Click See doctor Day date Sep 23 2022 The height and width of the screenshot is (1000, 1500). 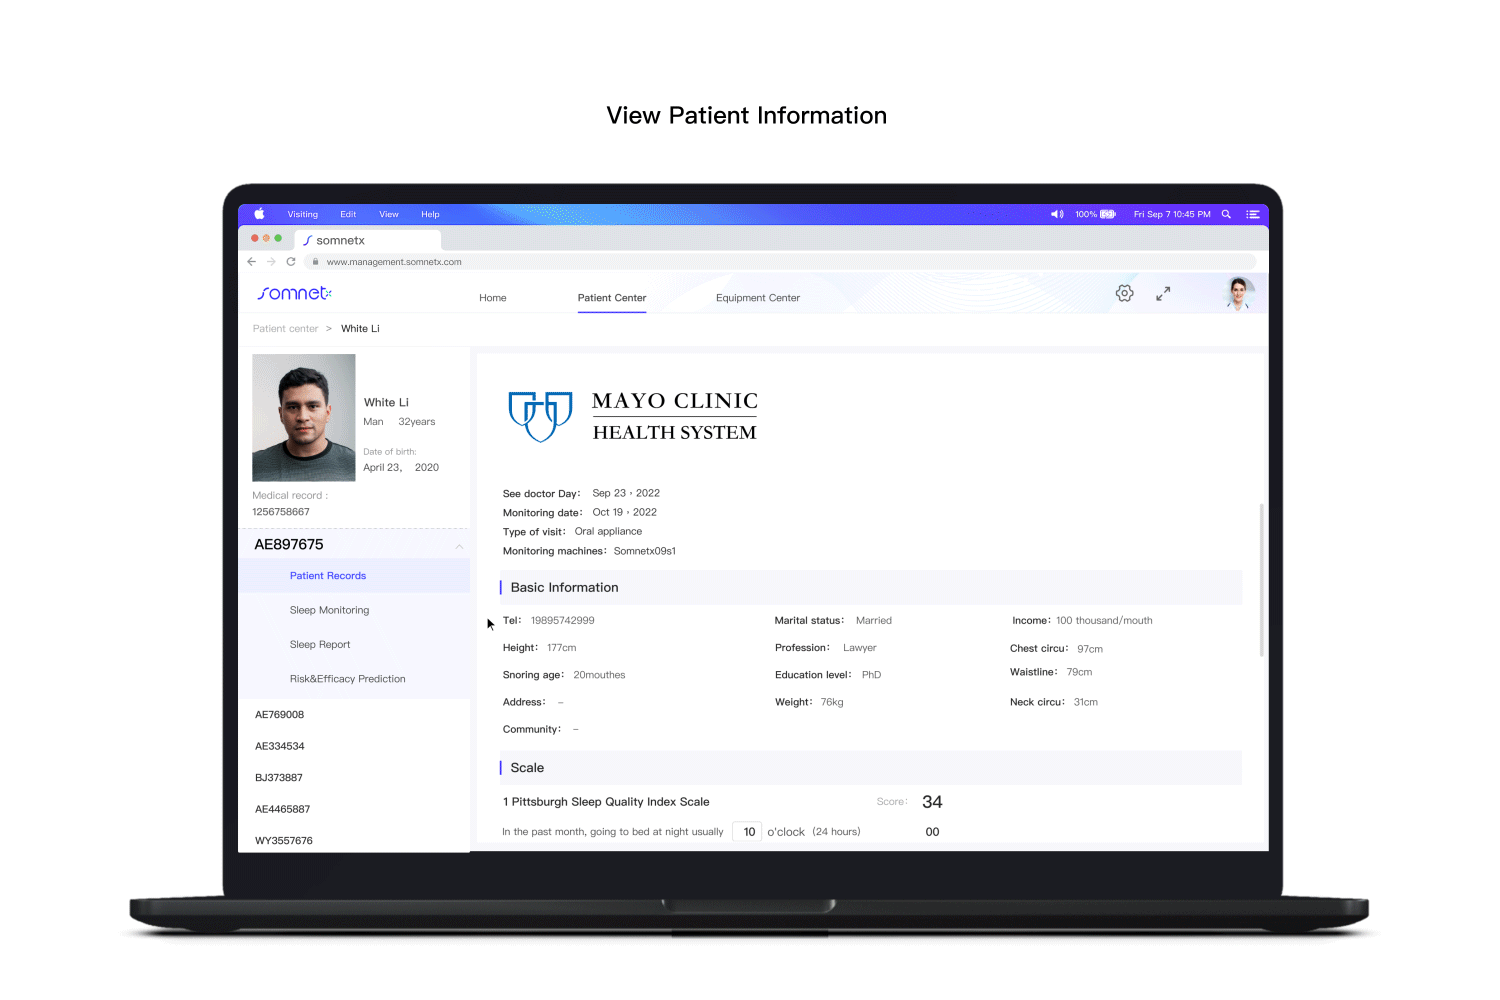pos(626,493)
